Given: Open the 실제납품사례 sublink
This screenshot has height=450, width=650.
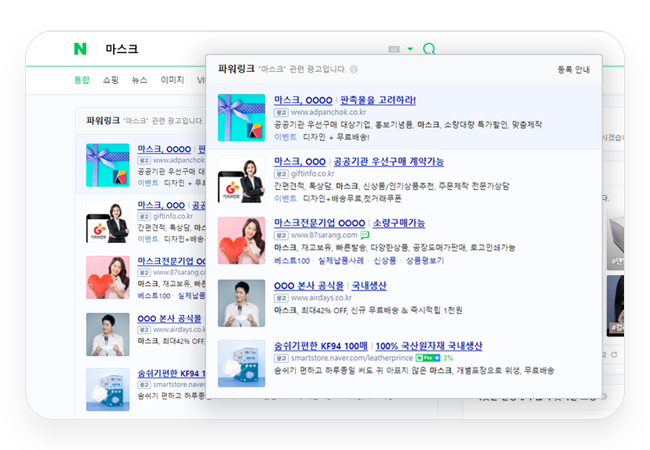Looking at the screenshot, I should tap(341, 261).
